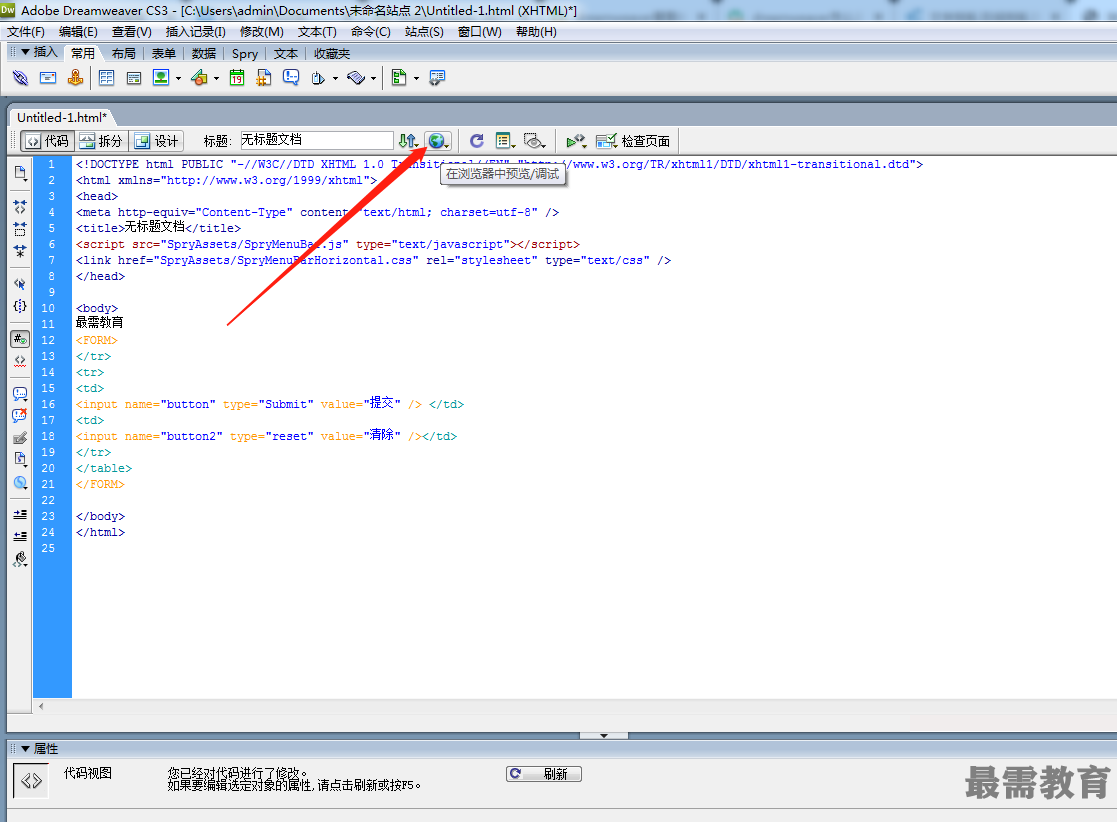Balance Braces in coding toolbar
1117x822 pixels.
coord(20,306)
